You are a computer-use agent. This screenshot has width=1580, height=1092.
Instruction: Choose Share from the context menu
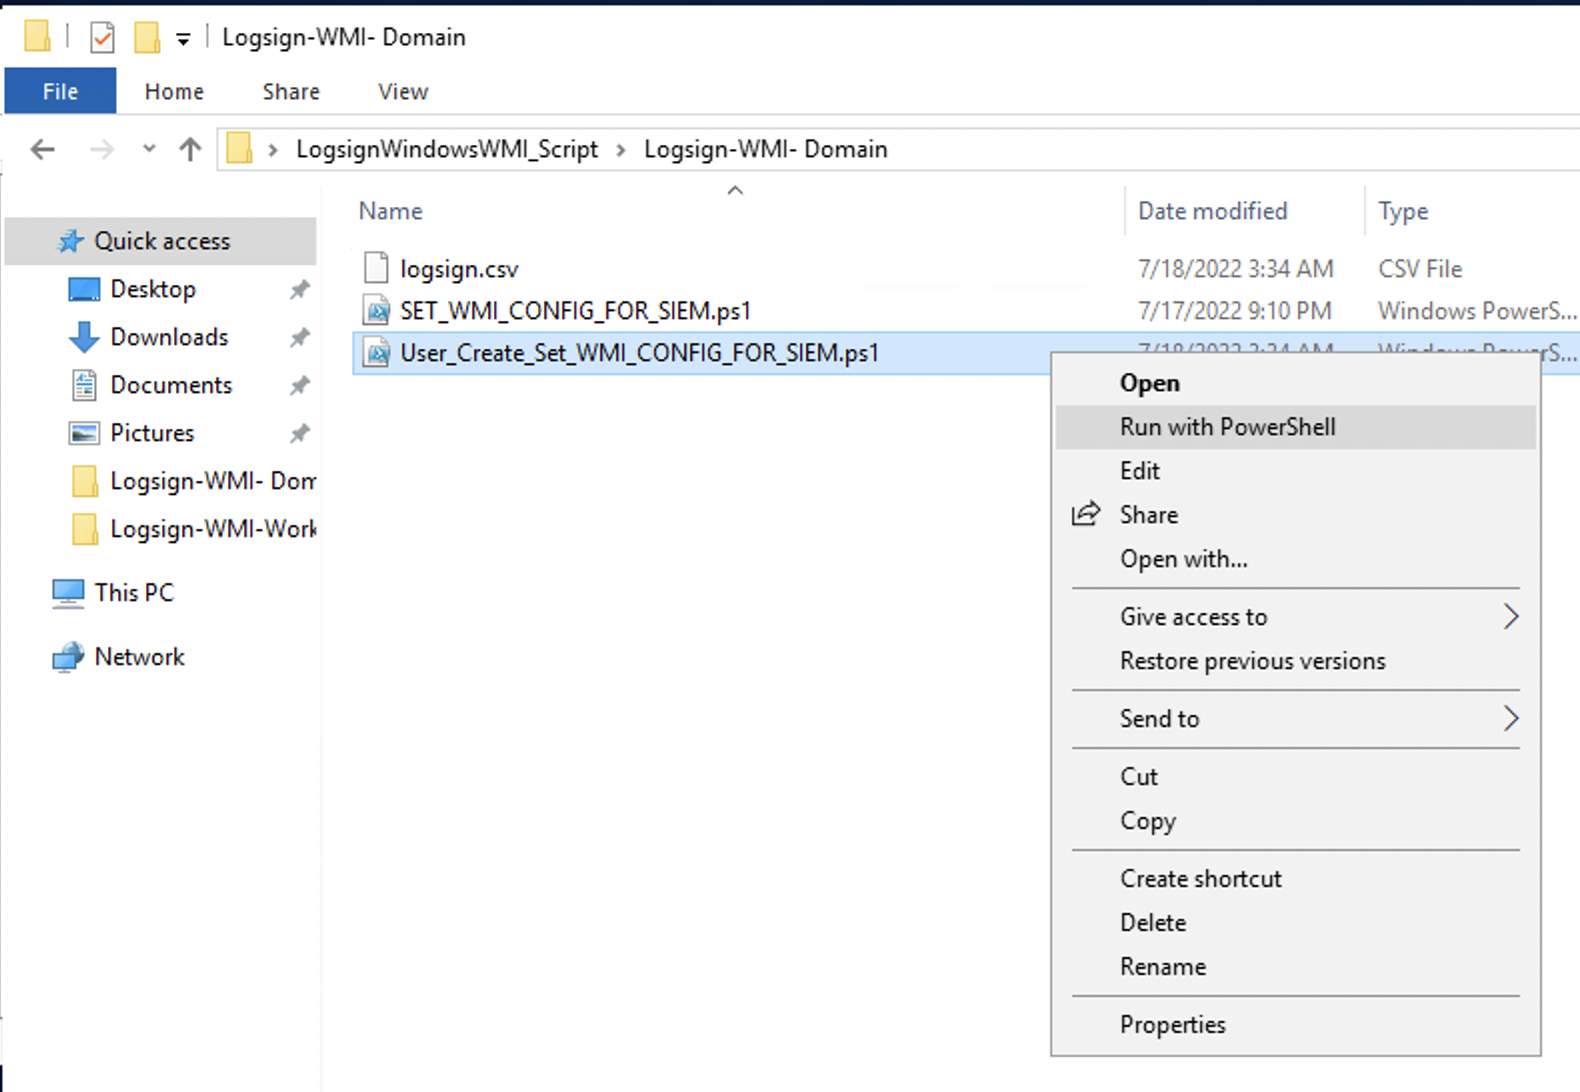click(x=1295, y=515)
